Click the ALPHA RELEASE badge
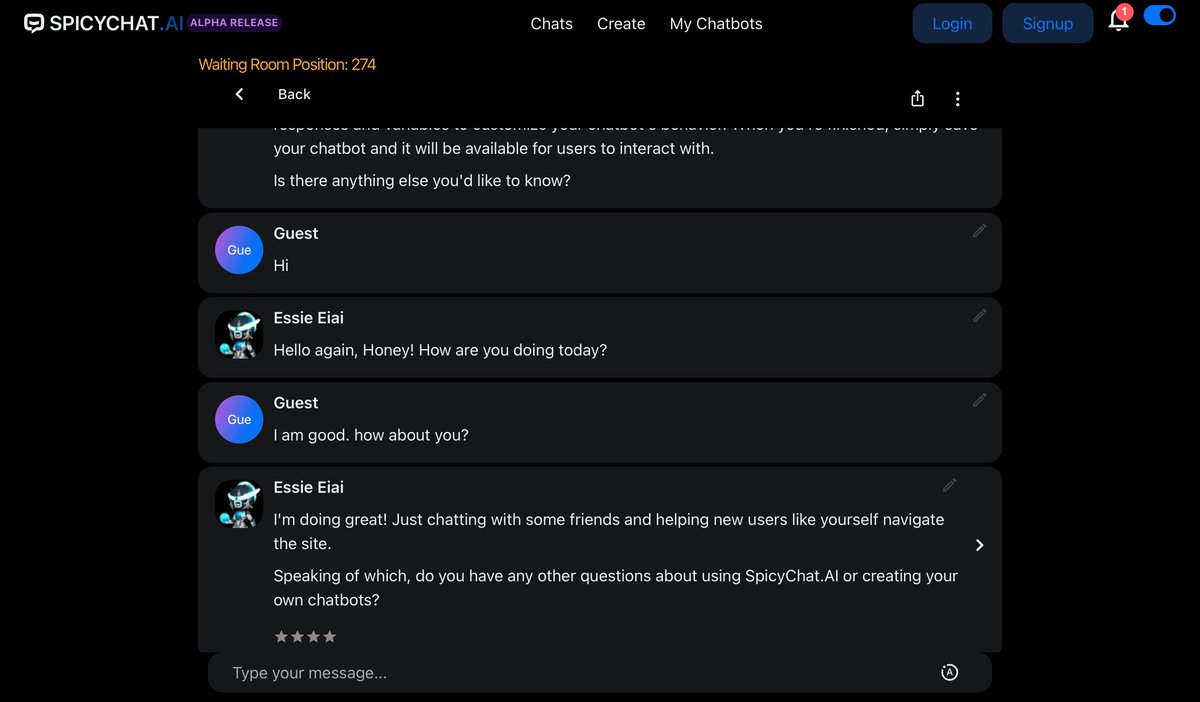Screen dimensions: 1200x702 pos(234,22)
